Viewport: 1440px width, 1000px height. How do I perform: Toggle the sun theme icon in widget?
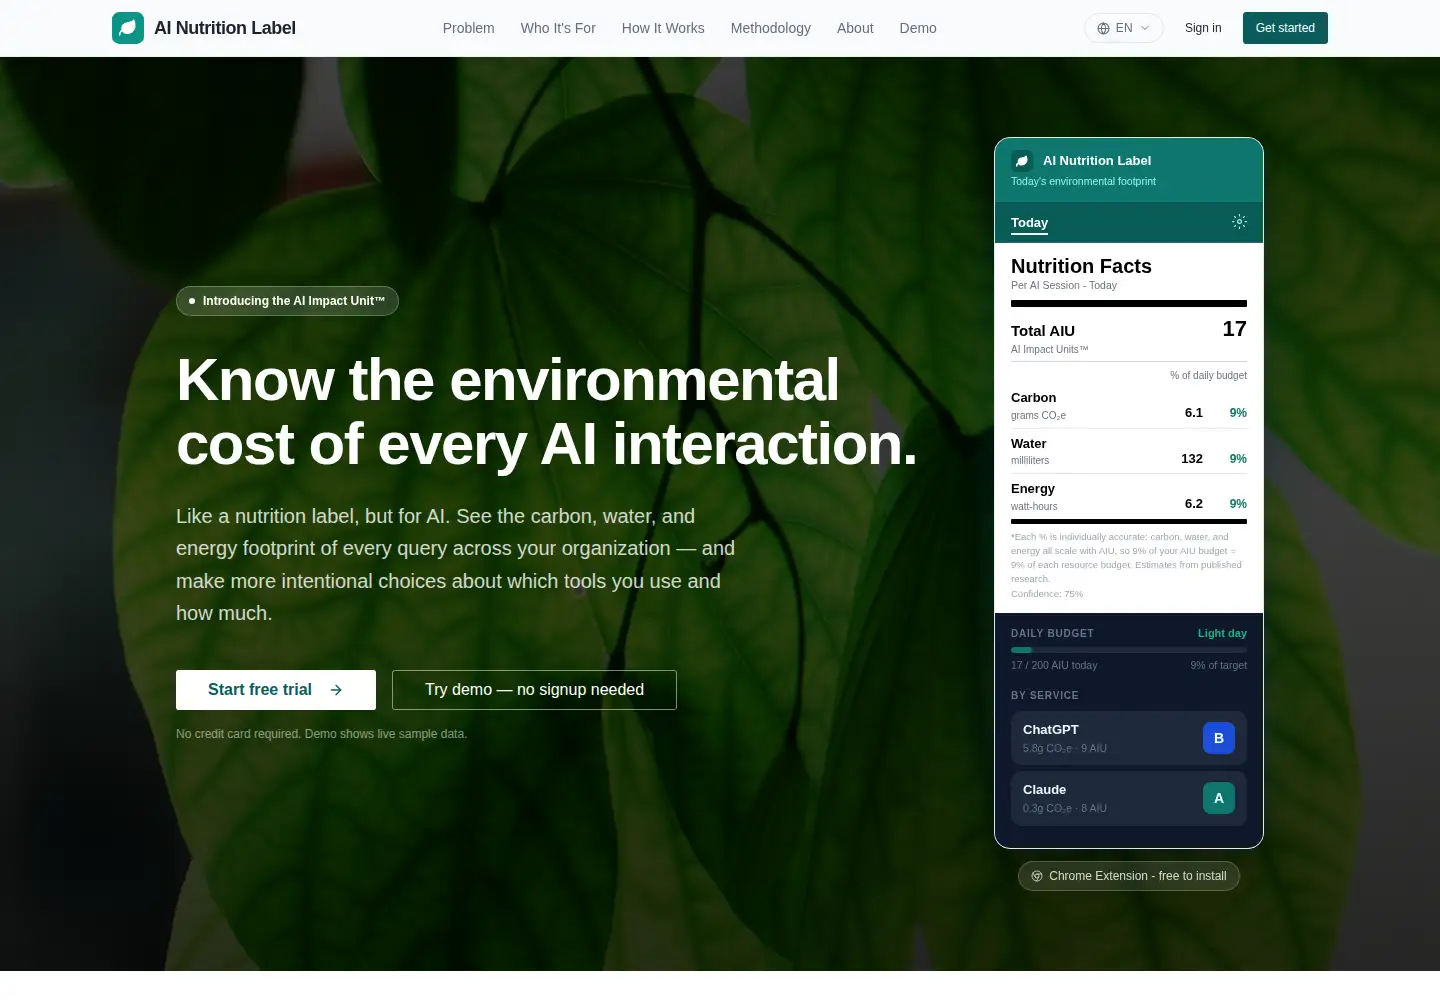1239,222
